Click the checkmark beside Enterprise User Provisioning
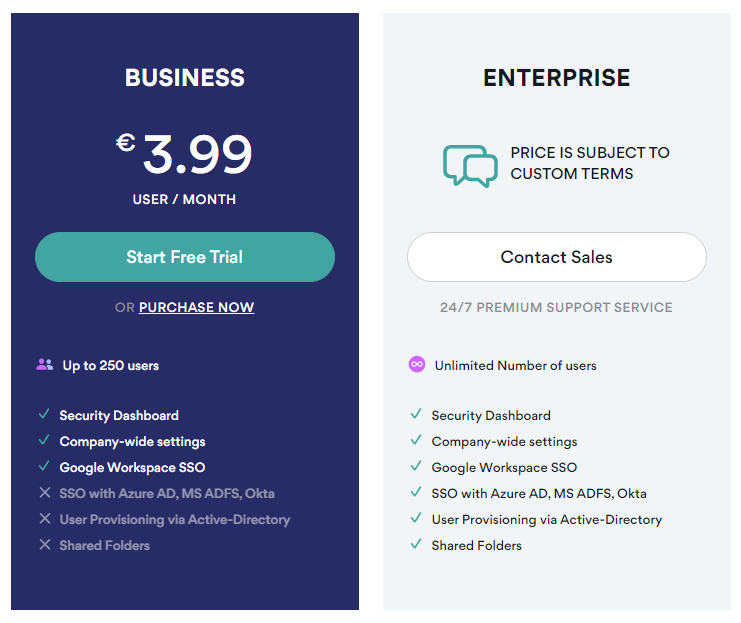 click(x=416, y=518)
